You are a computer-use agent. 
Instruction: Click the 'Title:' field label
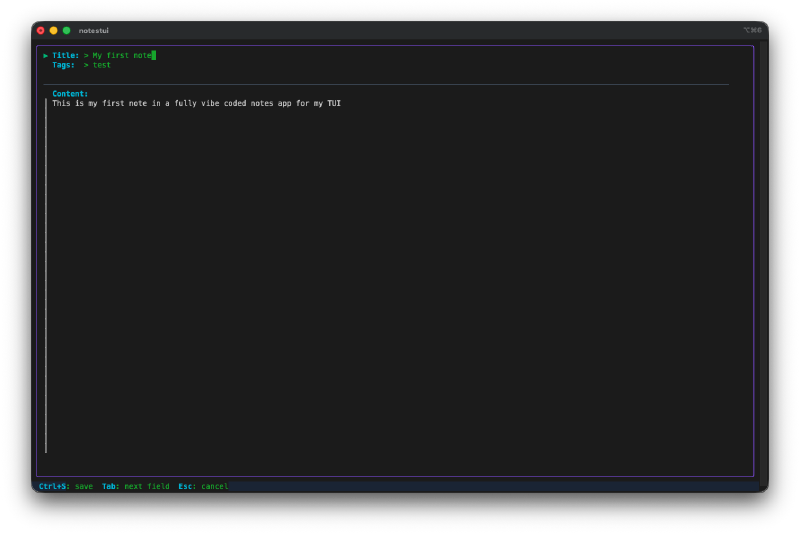[66, 55]
